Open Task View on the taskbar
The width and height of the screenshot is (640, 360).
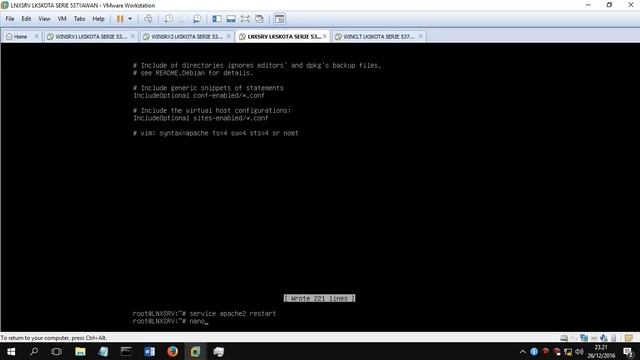click(x=56, y=351)
